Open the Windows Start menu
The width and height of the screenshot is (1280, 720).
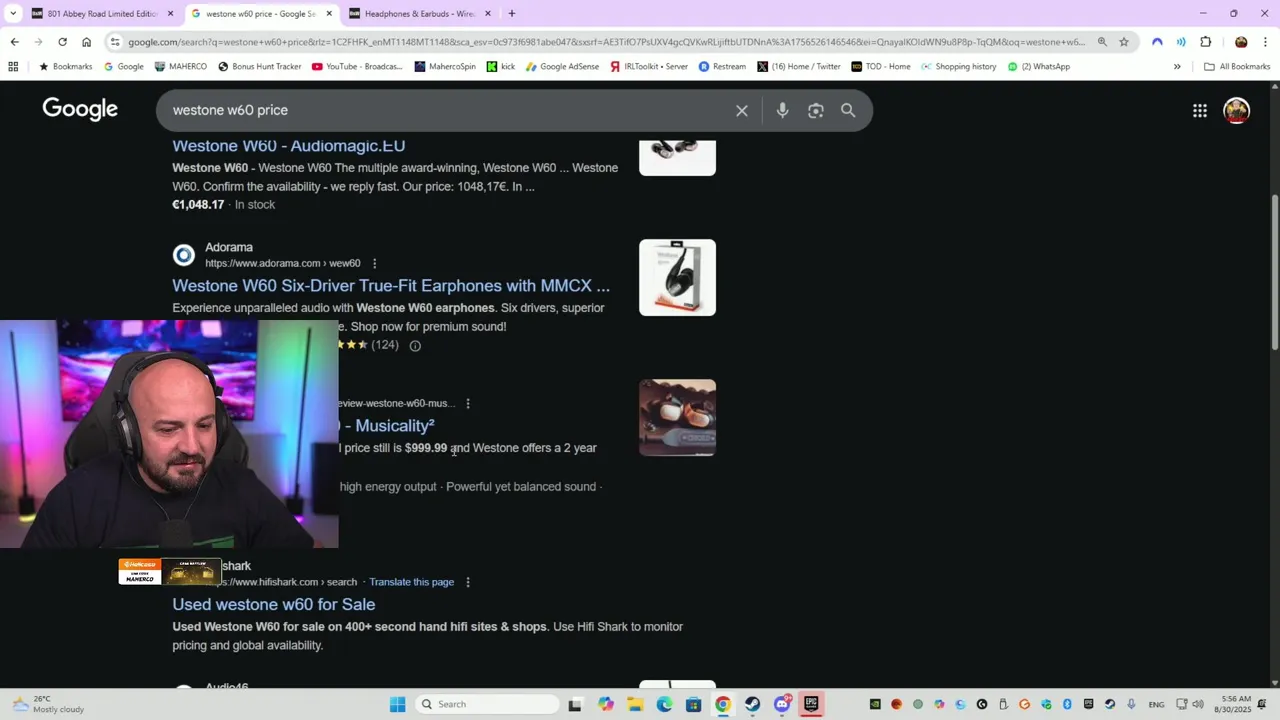click(x=397, y=704)
